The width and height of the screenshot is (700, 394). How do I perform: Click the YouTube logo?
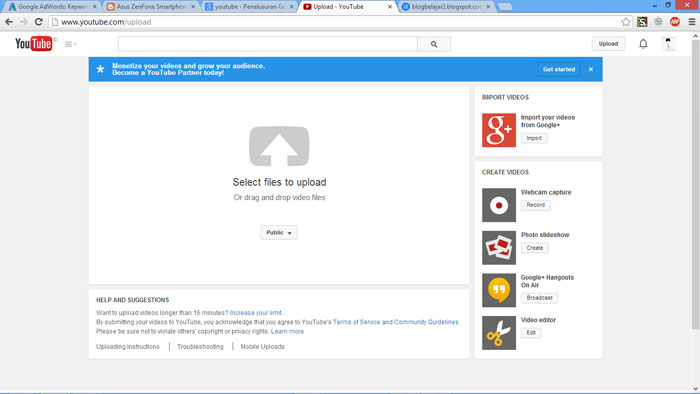33,44
